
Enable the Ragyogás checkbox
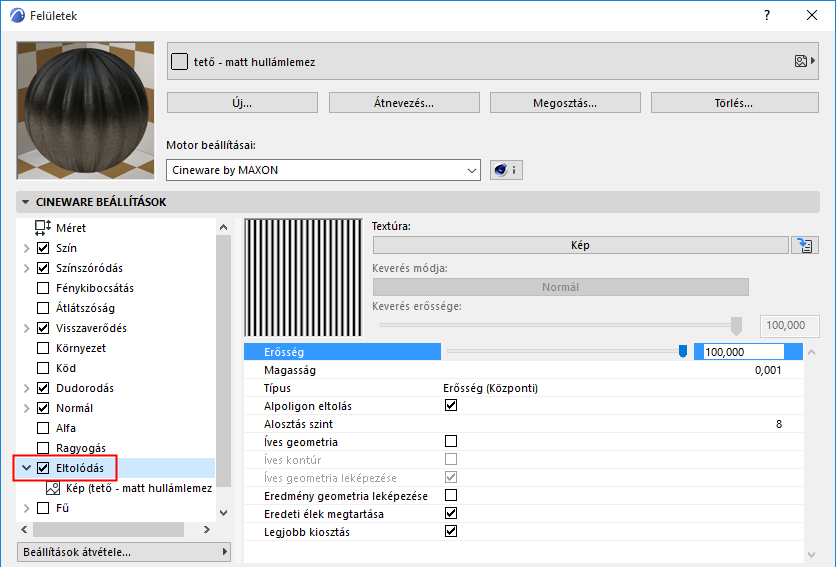click(43, 448)
